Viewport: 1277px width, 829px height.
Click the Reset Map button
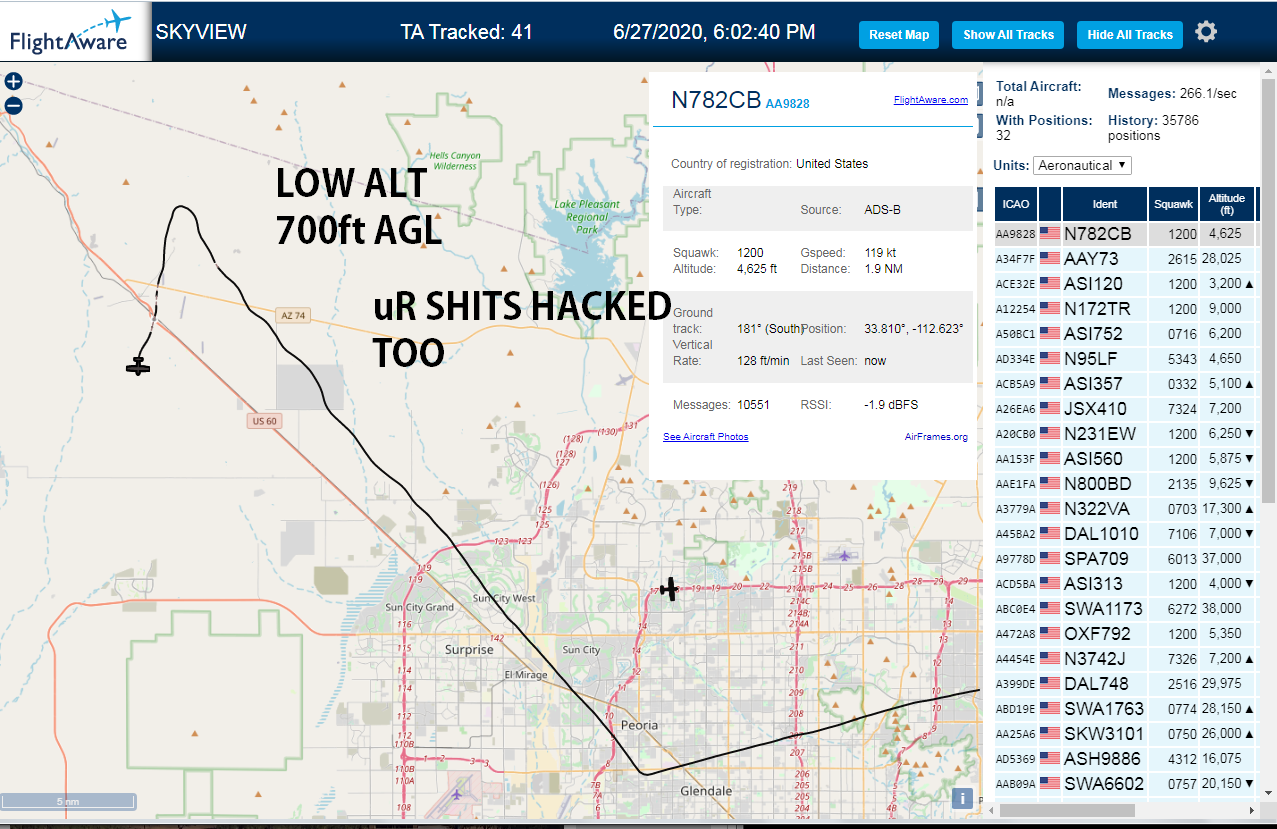tap(899, 34)
